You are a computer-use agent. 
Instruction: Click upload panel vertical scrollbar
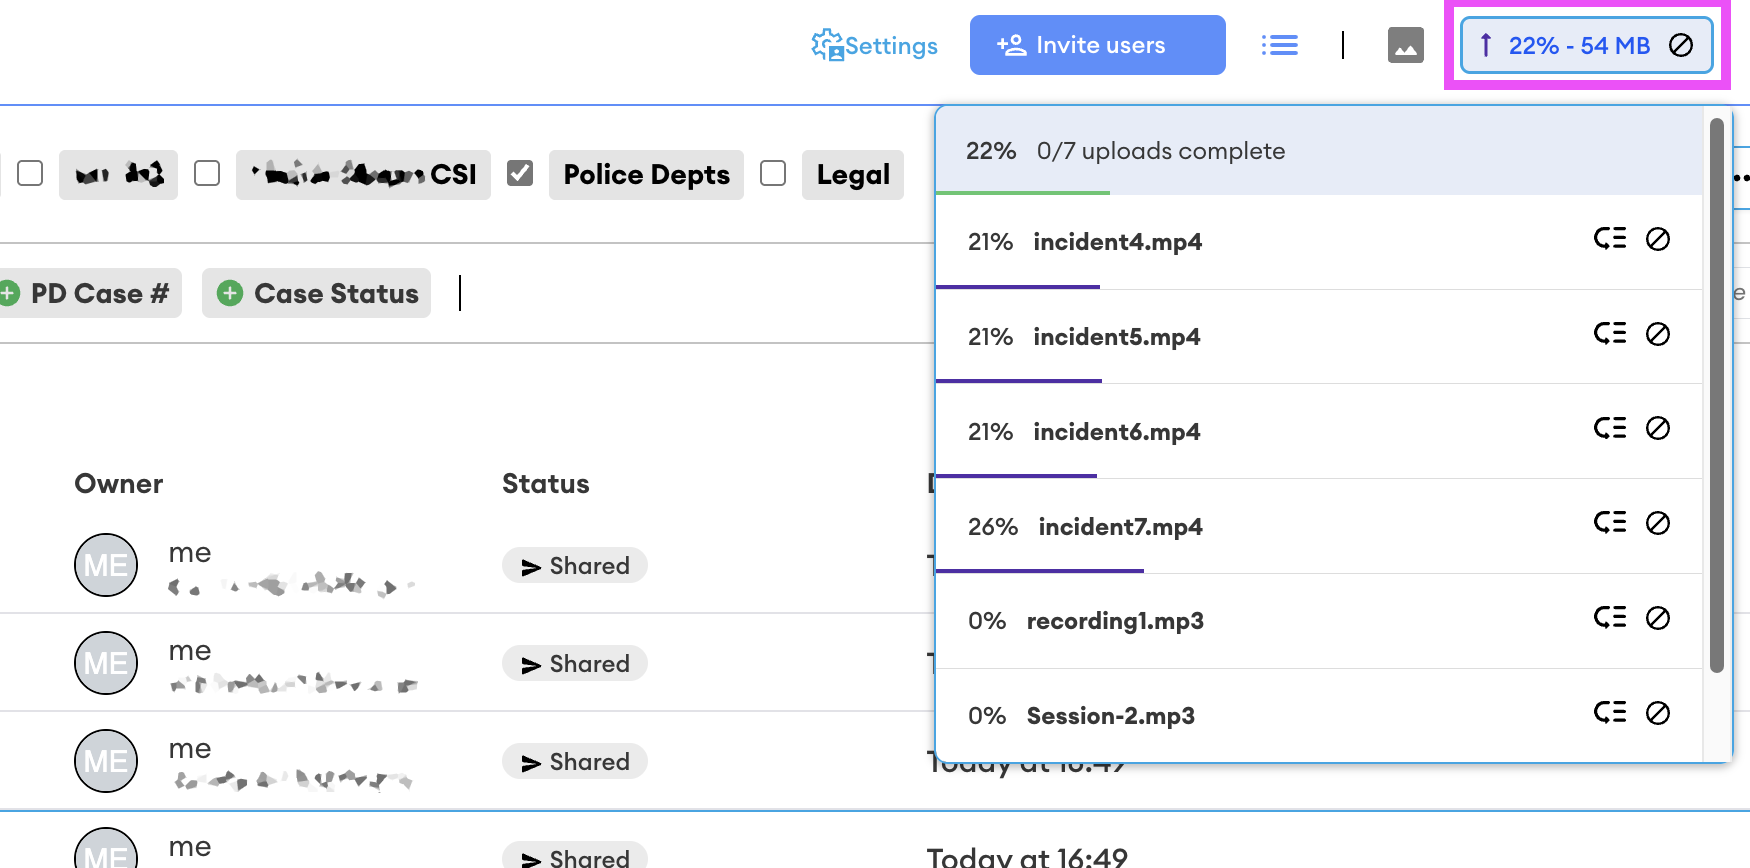[x=1716, y=395]
